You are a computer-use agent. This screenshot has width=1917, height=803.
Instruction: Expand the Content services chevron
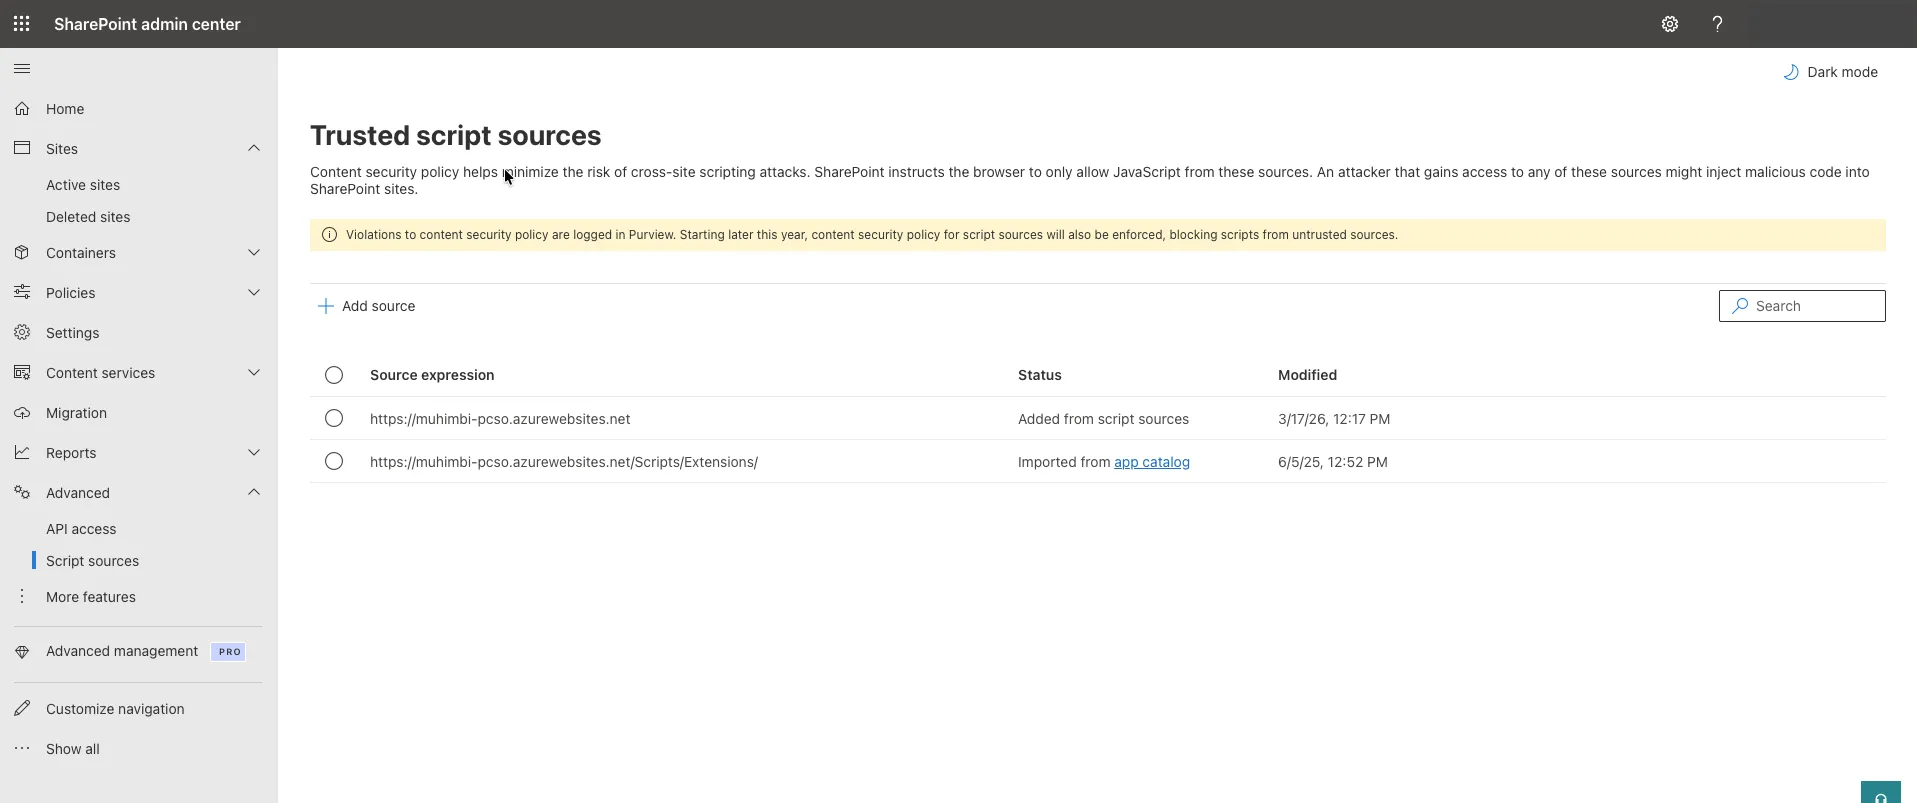click(x=254, y=372)
